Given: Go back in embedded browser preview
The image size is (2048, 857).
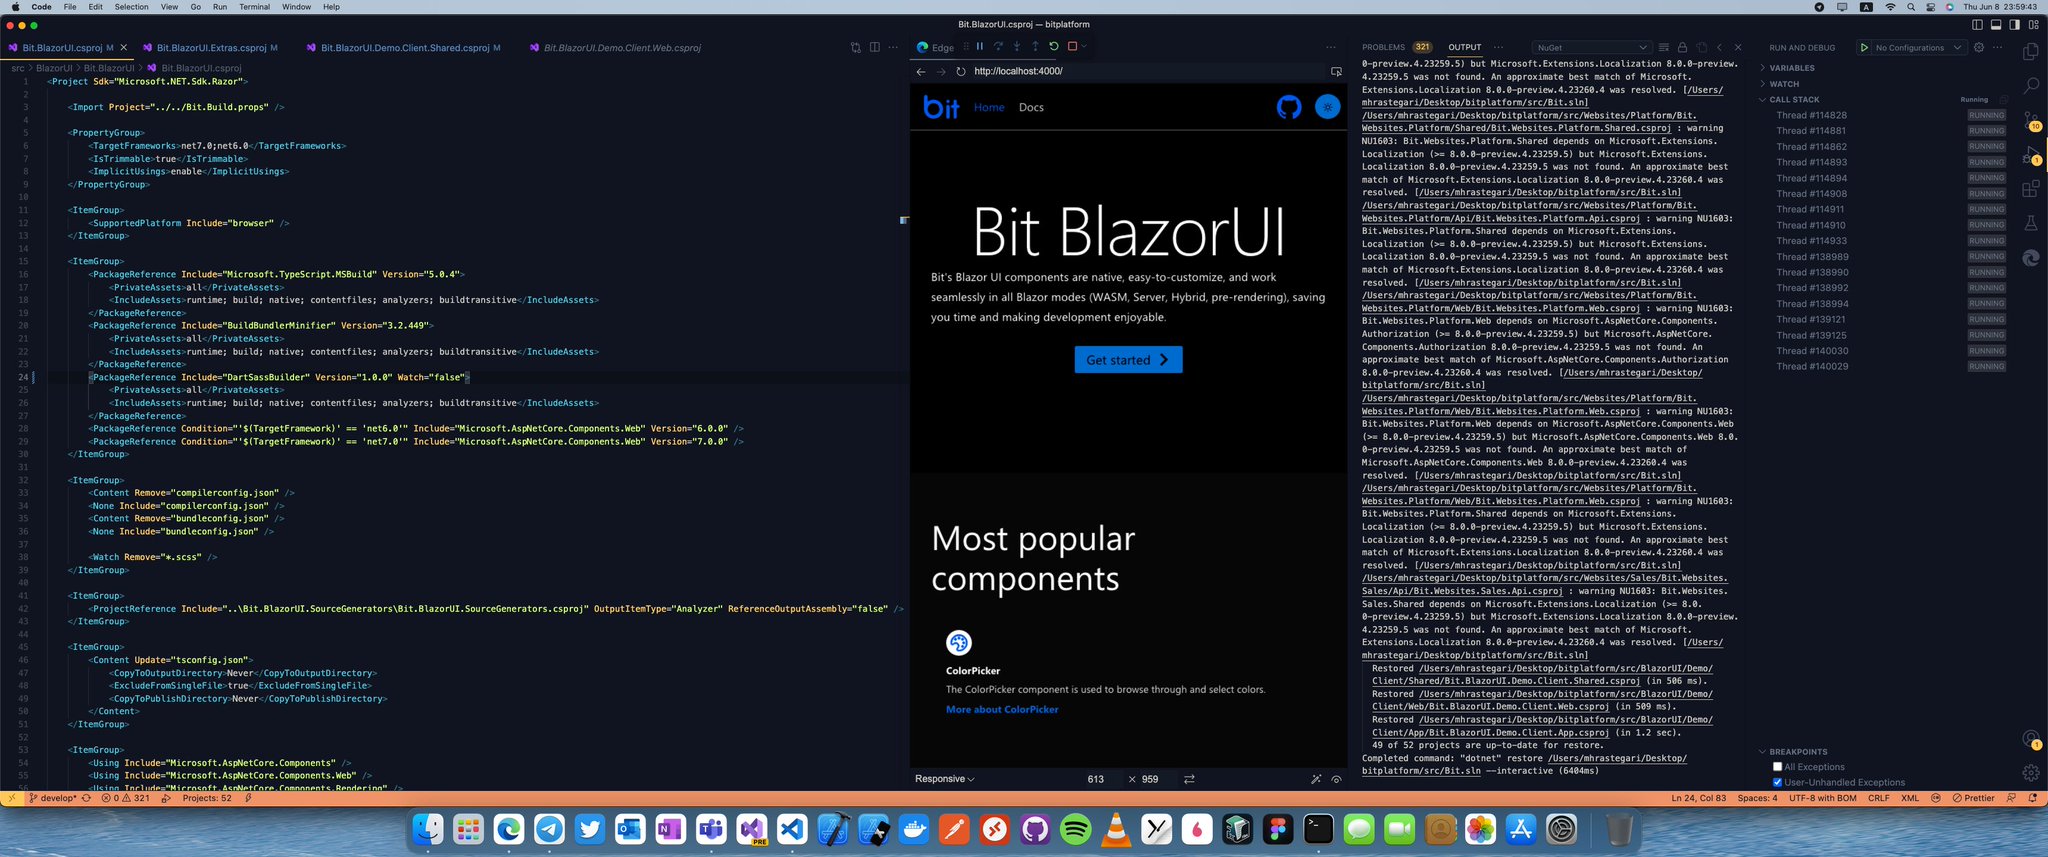Looking at the screenshot, I should point(921,71).
